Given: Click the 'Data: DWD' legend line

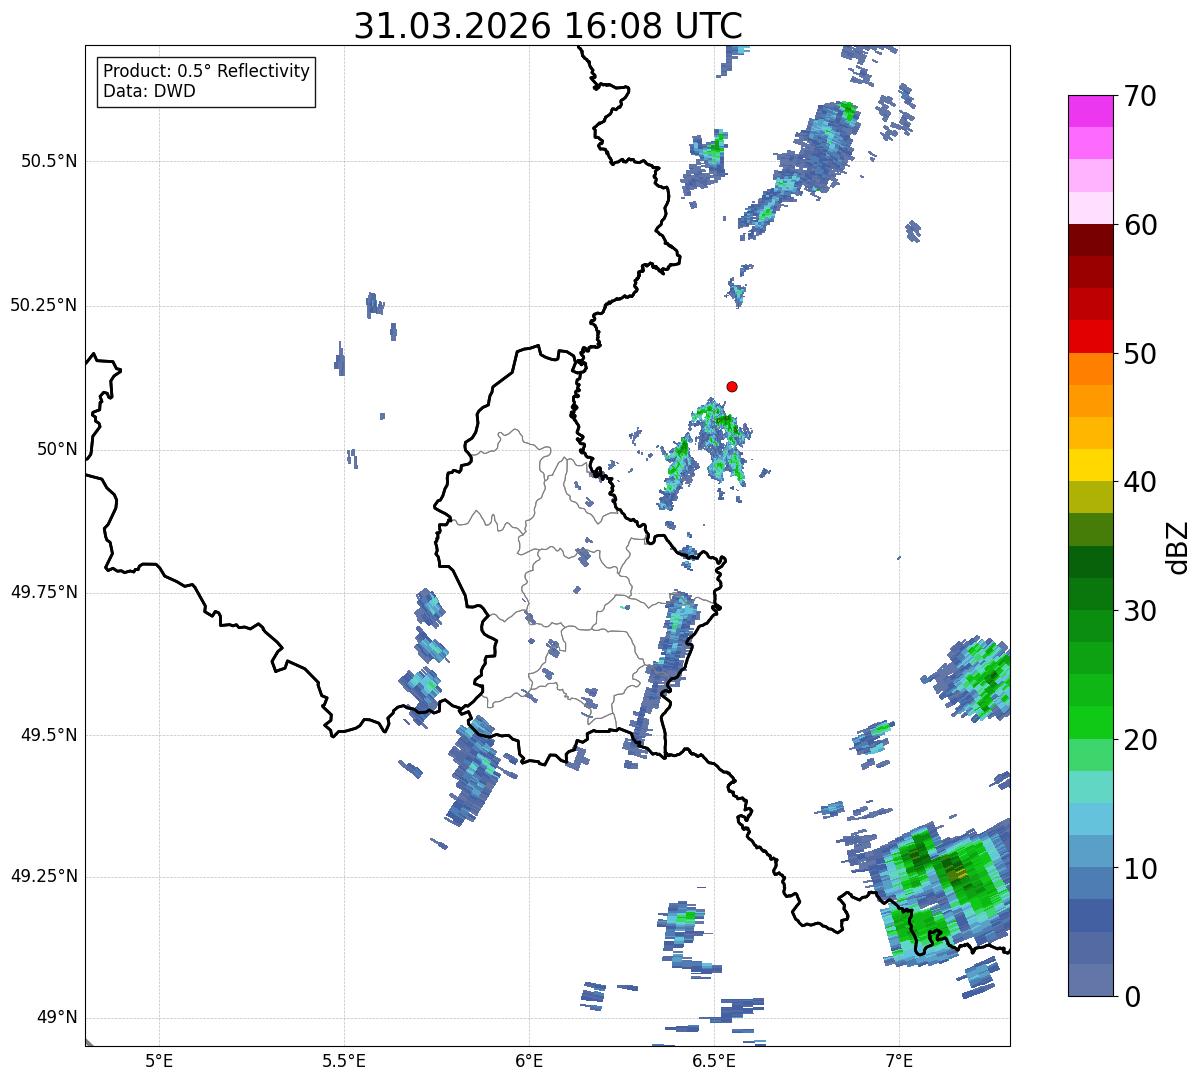Looking at the screenshot, I should click(x=149, y=91).
